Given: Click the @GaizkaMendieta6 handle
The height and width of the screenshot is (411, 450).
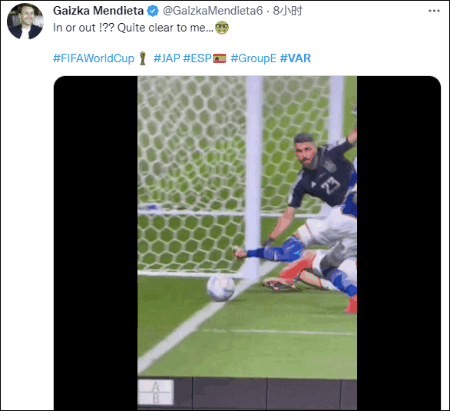Looking at the screenshot, I should [x=213, y=11].
